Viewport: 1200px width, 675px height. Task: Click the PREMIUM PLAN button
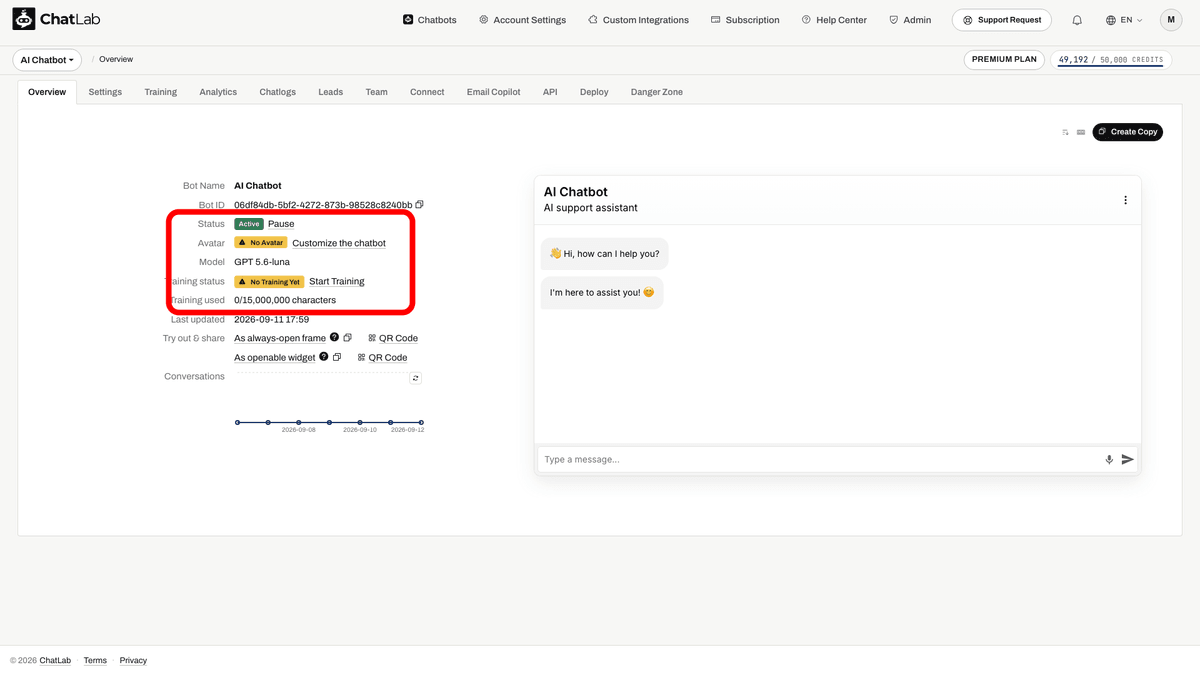[1004, 60]
